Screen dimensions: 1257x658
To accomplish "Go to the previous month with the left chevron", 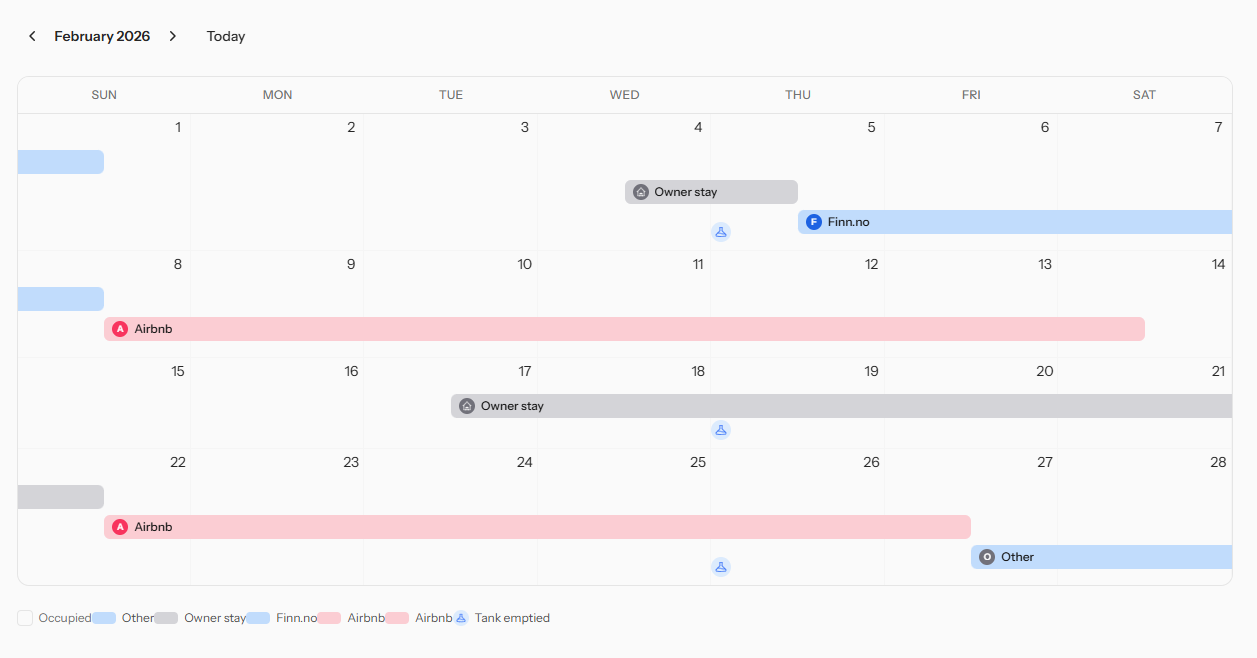I will tap(32, 36).
